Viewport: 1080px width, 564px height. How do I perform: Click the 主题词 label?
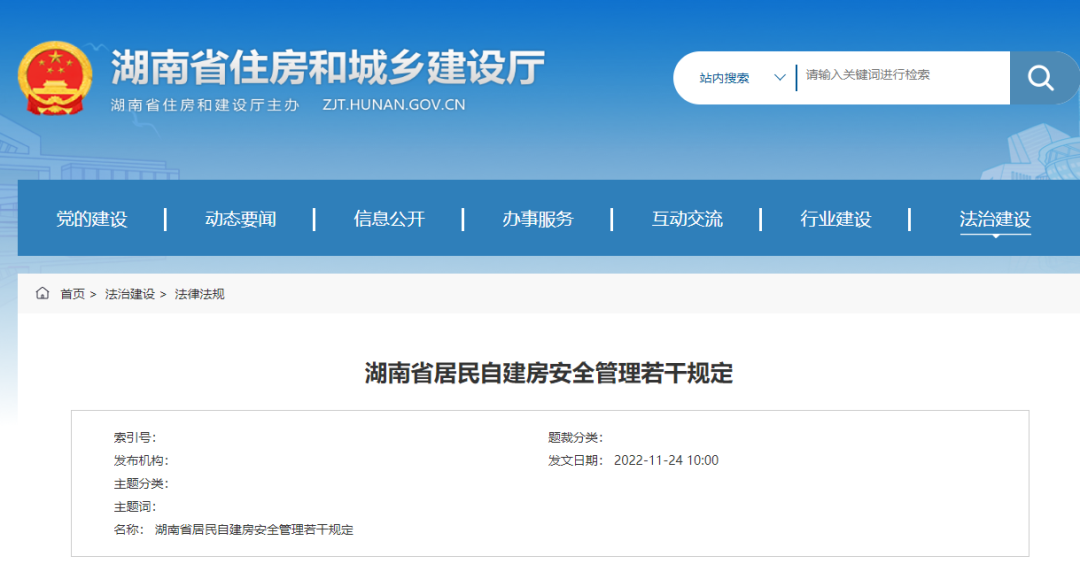(135, 507)
